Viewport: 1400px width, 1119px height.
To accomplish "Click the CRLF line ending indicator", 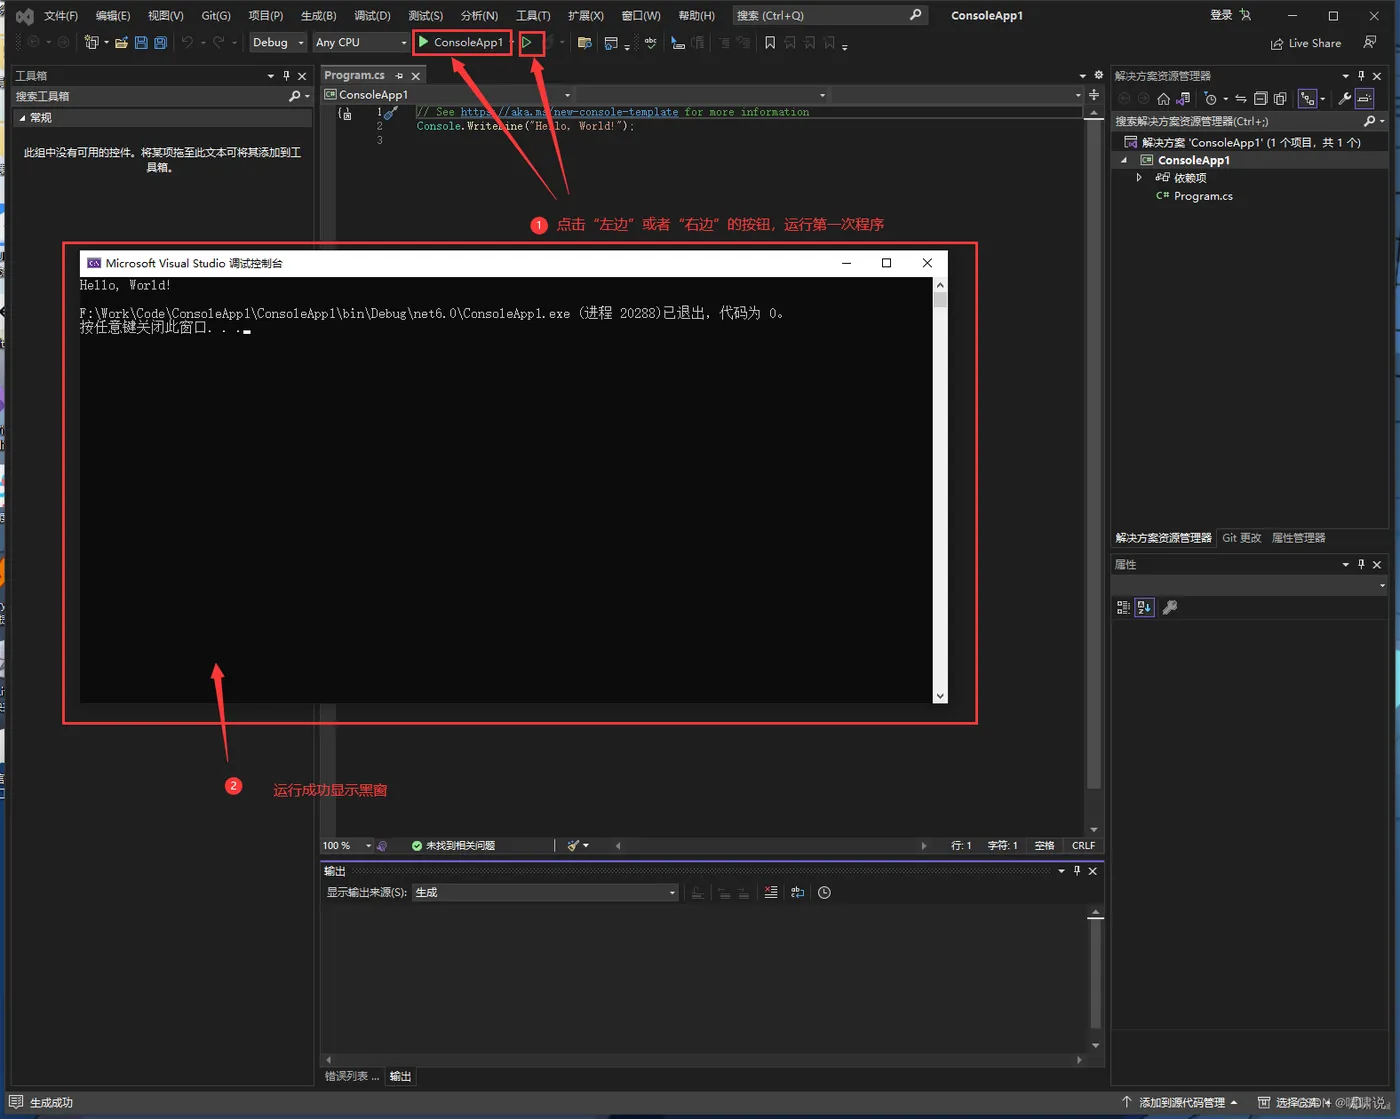I will (1083, 846).
